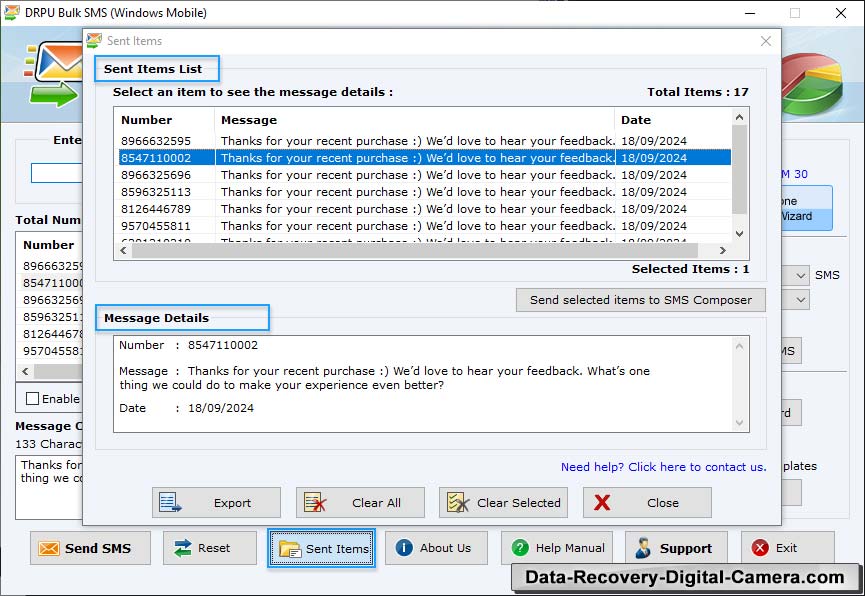
Task: Click the number 8547110002 in Message Details
Action: point(223,345)
